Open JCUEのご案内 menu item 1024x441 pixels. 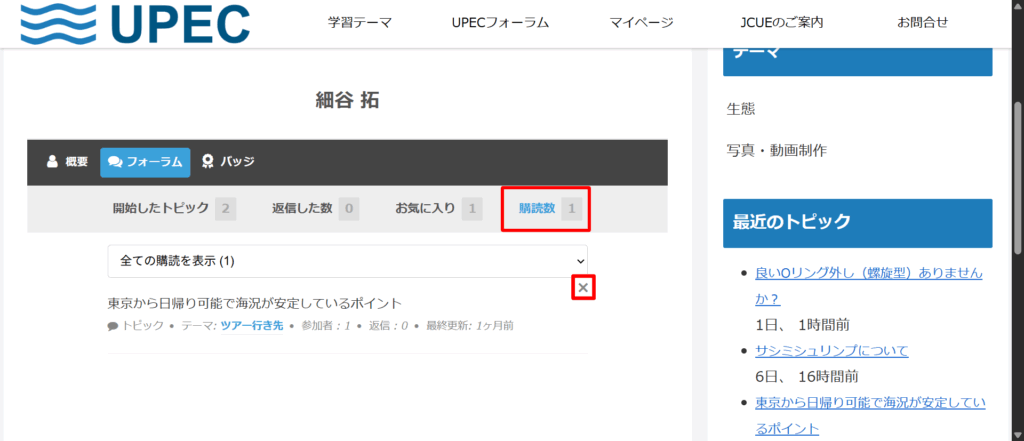[x=782, y=23]
